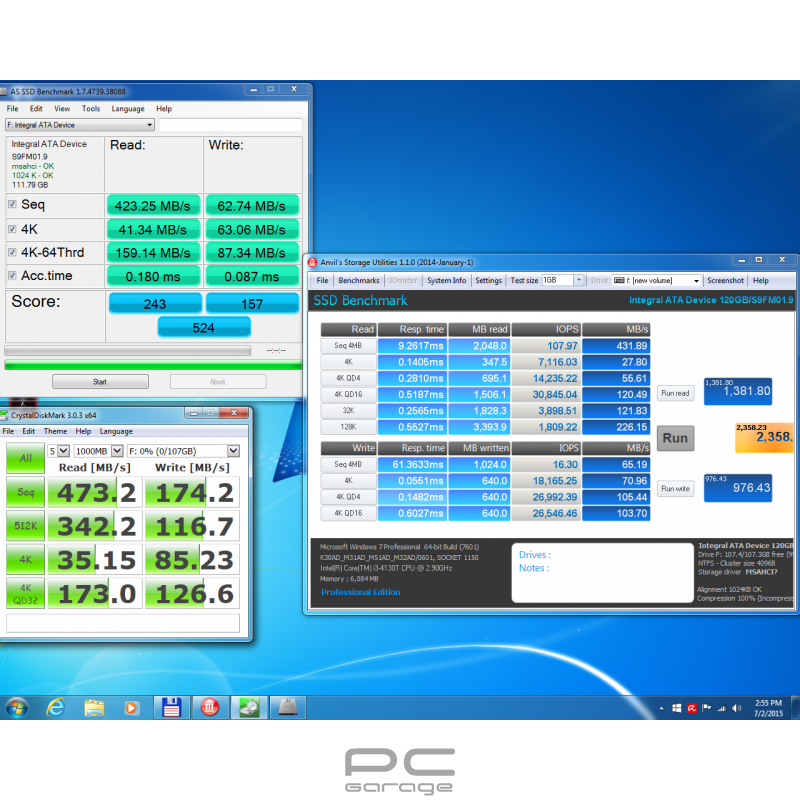This screenshot has height=800, width=800.
Task: Open AS SSD Tools menu
Action: click(x=91, y=109)
